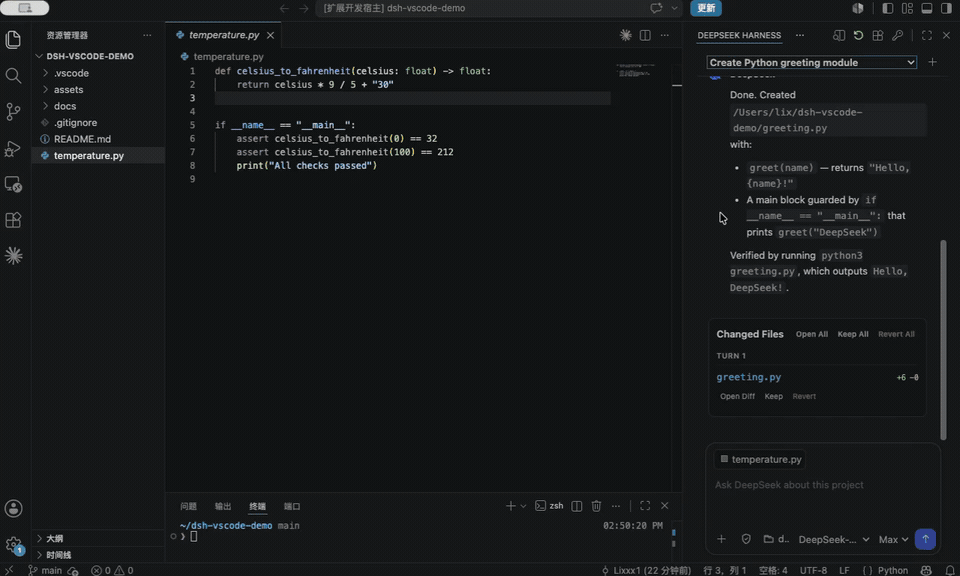Open the Accounts menu icon
The width and height of the screenshot is (960, 576).
click(13, 509)
